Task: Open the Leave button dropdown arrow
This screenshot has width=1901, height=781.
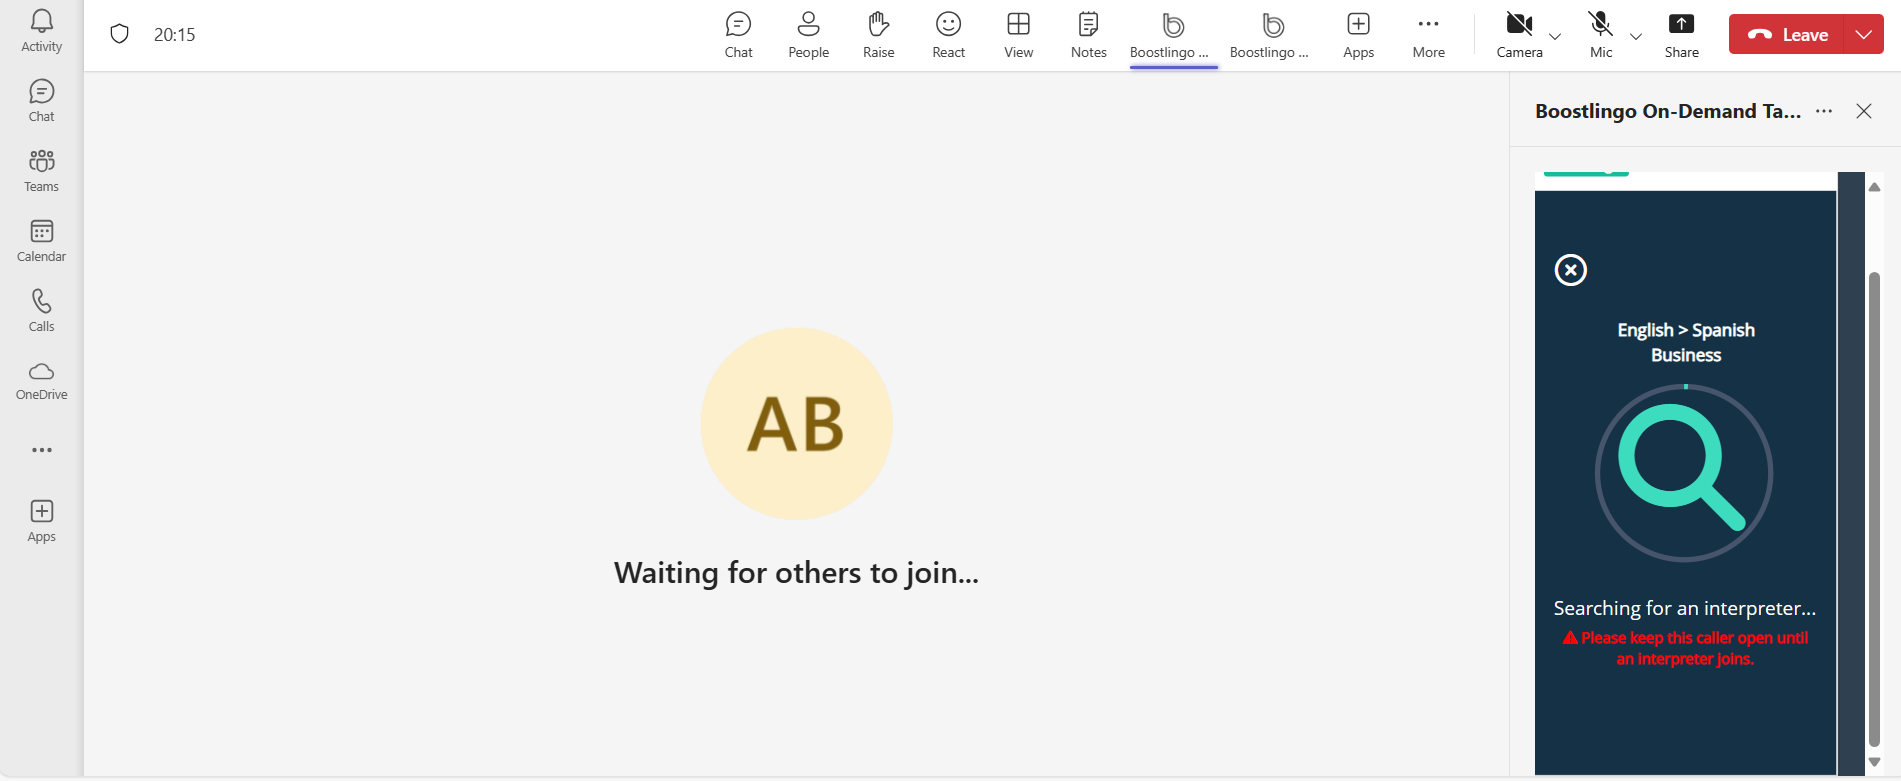Action: 1863,34
